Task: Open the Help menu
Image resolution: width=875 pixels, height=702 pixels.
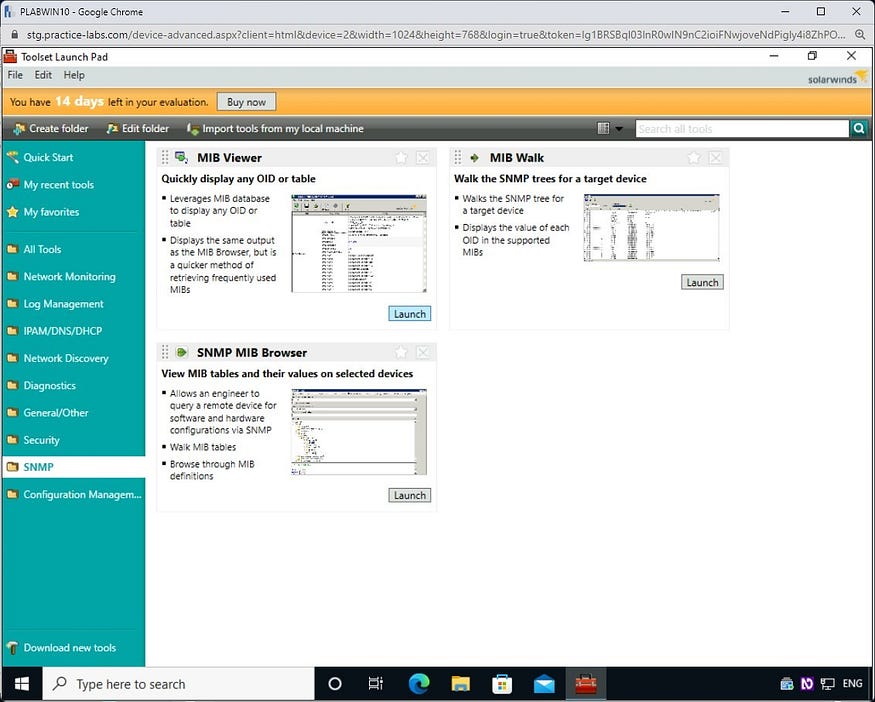Action: 74,75
